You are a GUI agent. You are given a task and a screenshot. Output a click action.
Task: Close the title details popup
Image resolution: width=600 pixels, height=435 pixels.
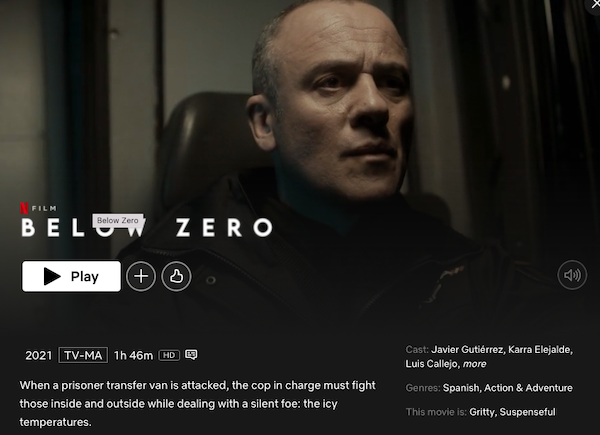[x=595, y=5]
